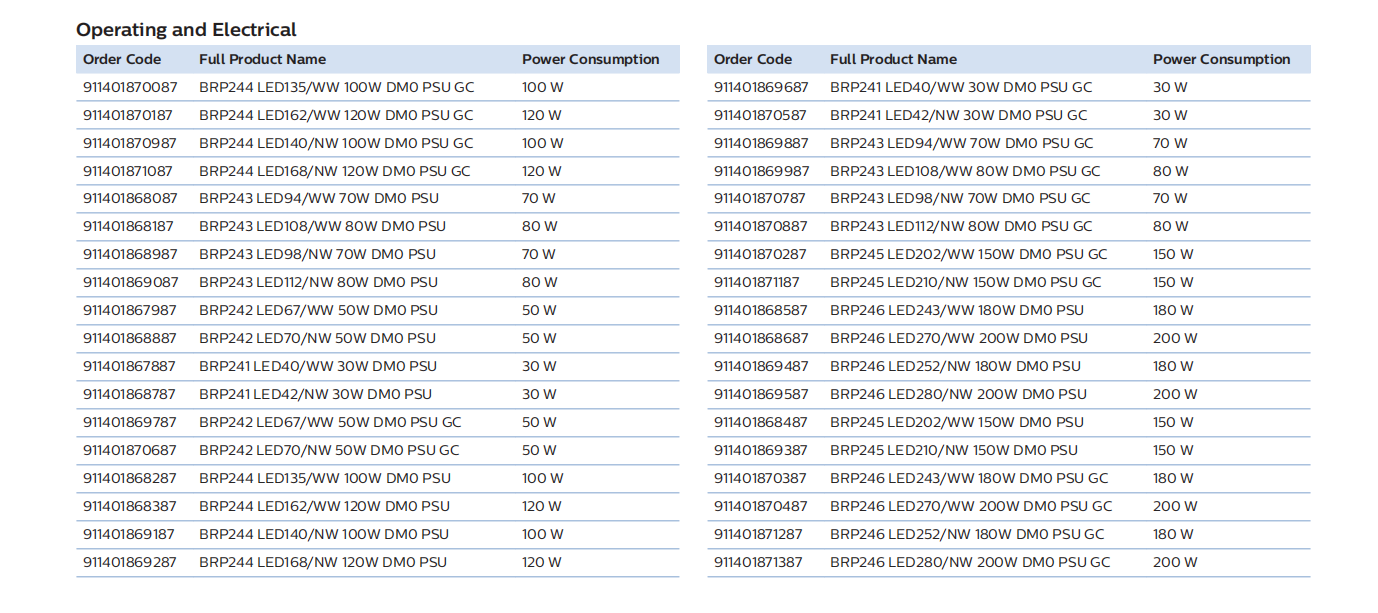Click order code 911401868287
This screenshot has width=1378, height=613.
130,478
